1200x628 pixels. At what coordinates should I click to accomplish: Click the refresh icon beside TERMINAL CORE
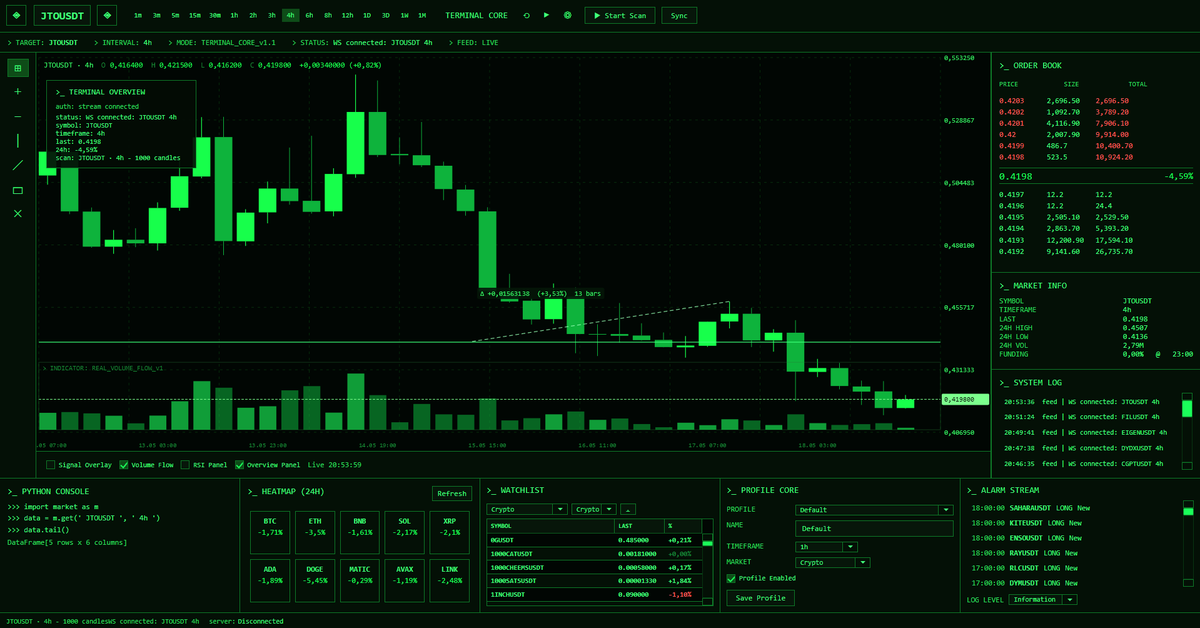pyautogui.click(x=527, y=15)
